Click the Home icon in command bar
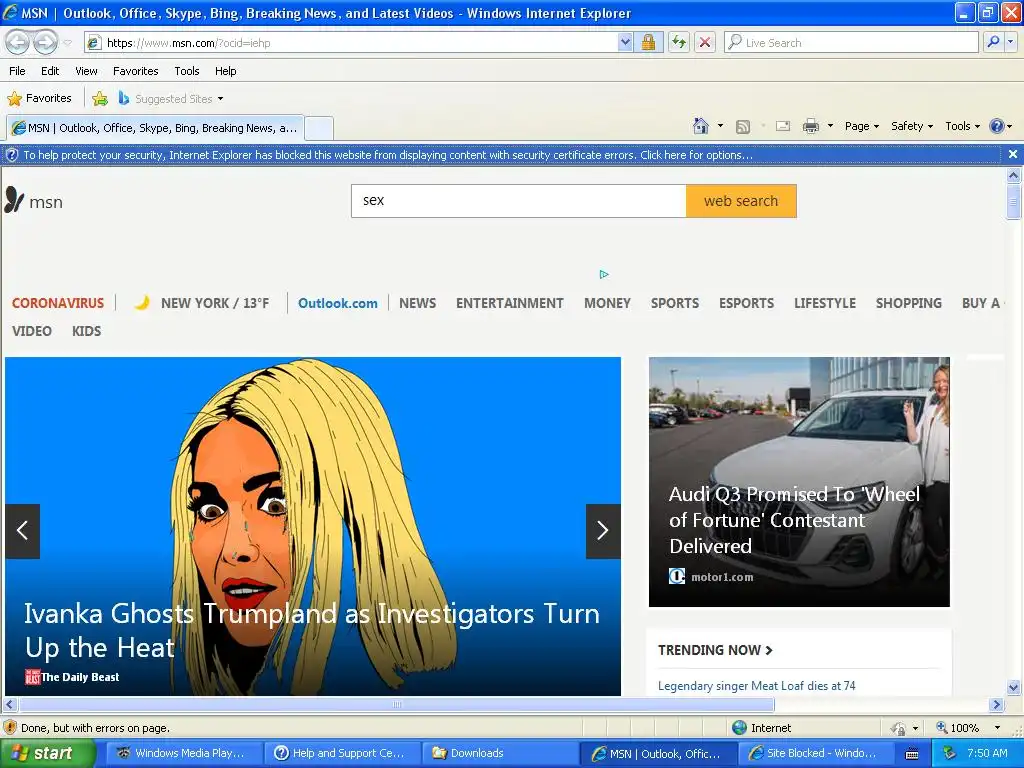The width and height of the screenshot is (1024, 768). pos(701,126)
